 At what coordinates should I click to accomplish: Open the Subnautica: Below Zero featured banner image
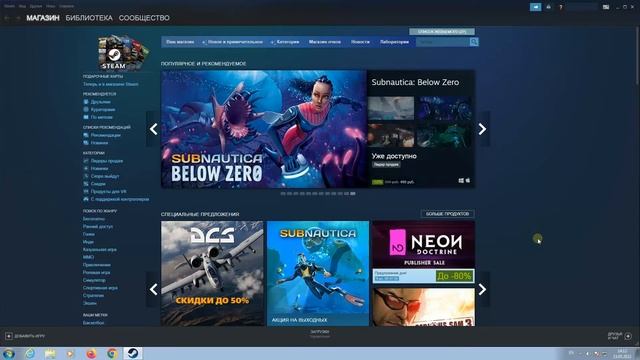tap(264, 129)
